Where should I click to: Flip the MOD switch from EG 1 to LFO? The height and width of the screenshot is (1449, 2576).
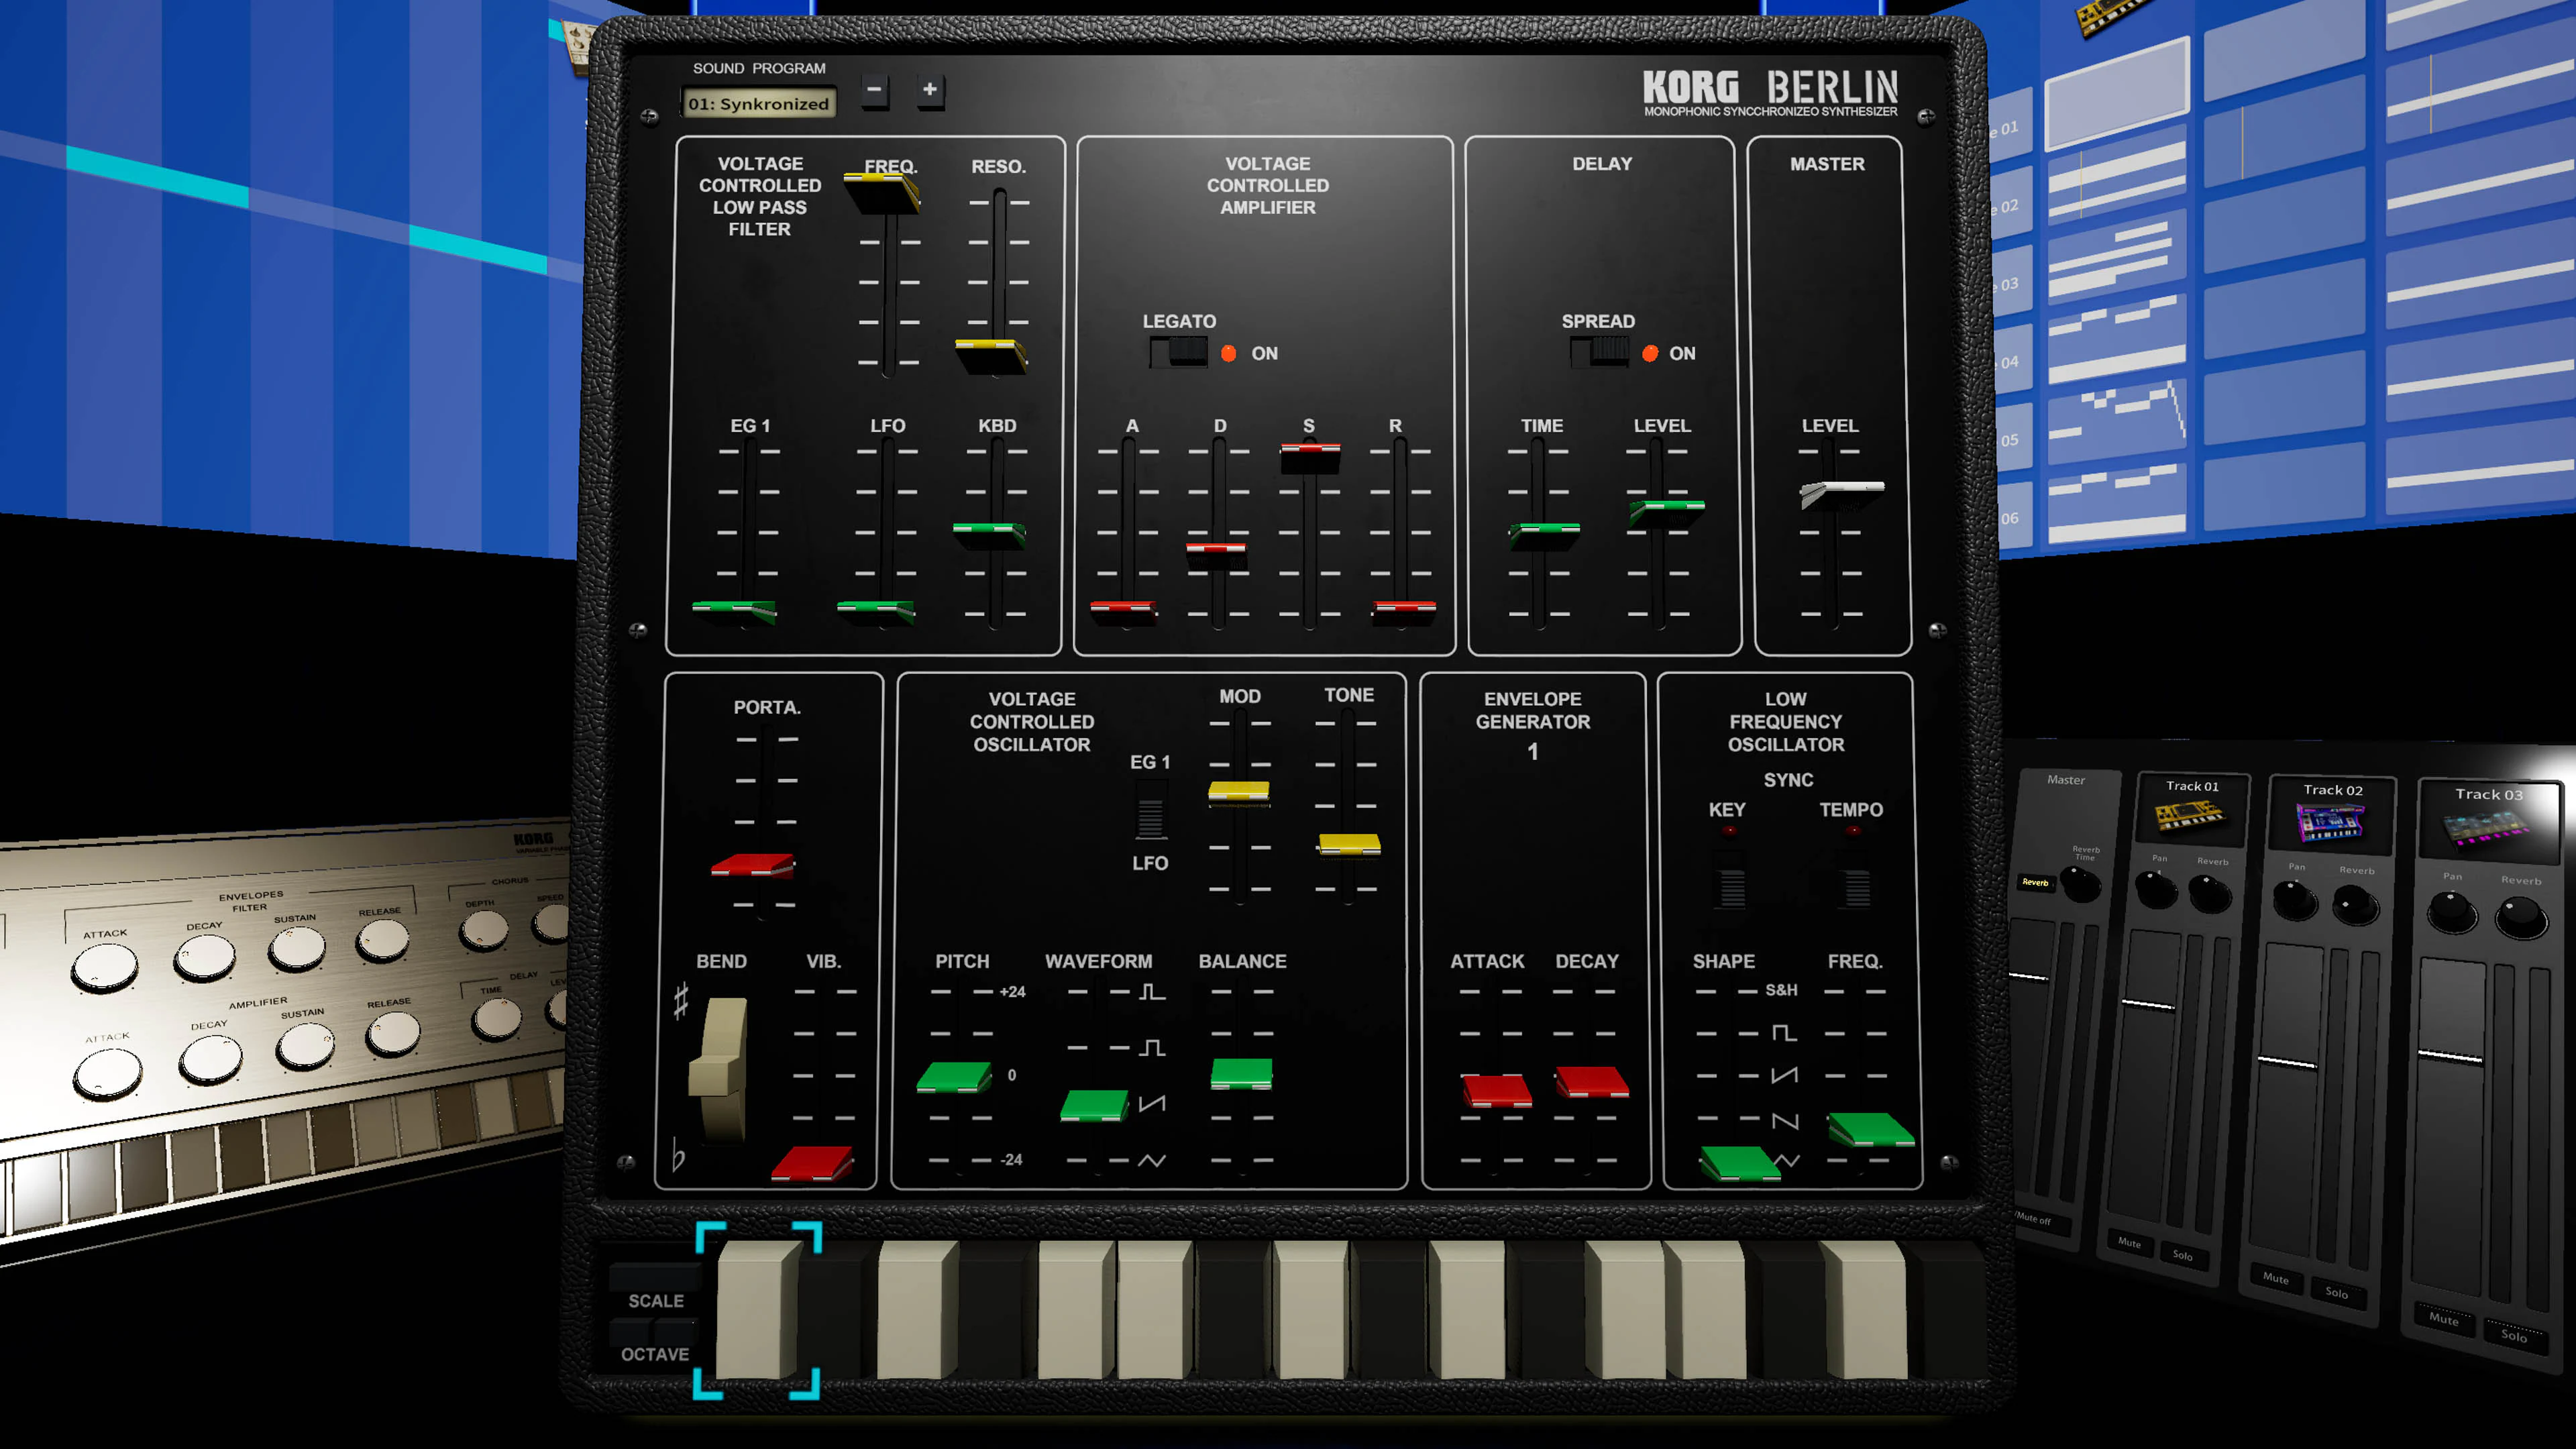tap(1151, 814)
